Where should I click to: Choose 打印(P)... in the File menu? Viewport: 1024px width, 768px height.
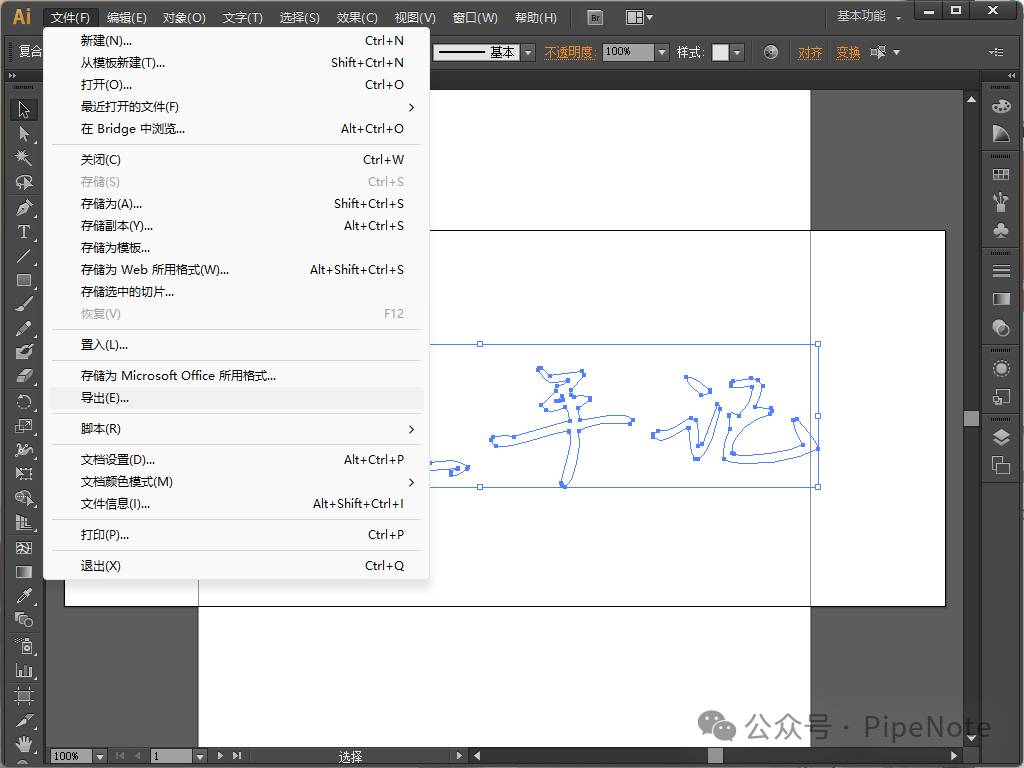[x=236, y=535]
